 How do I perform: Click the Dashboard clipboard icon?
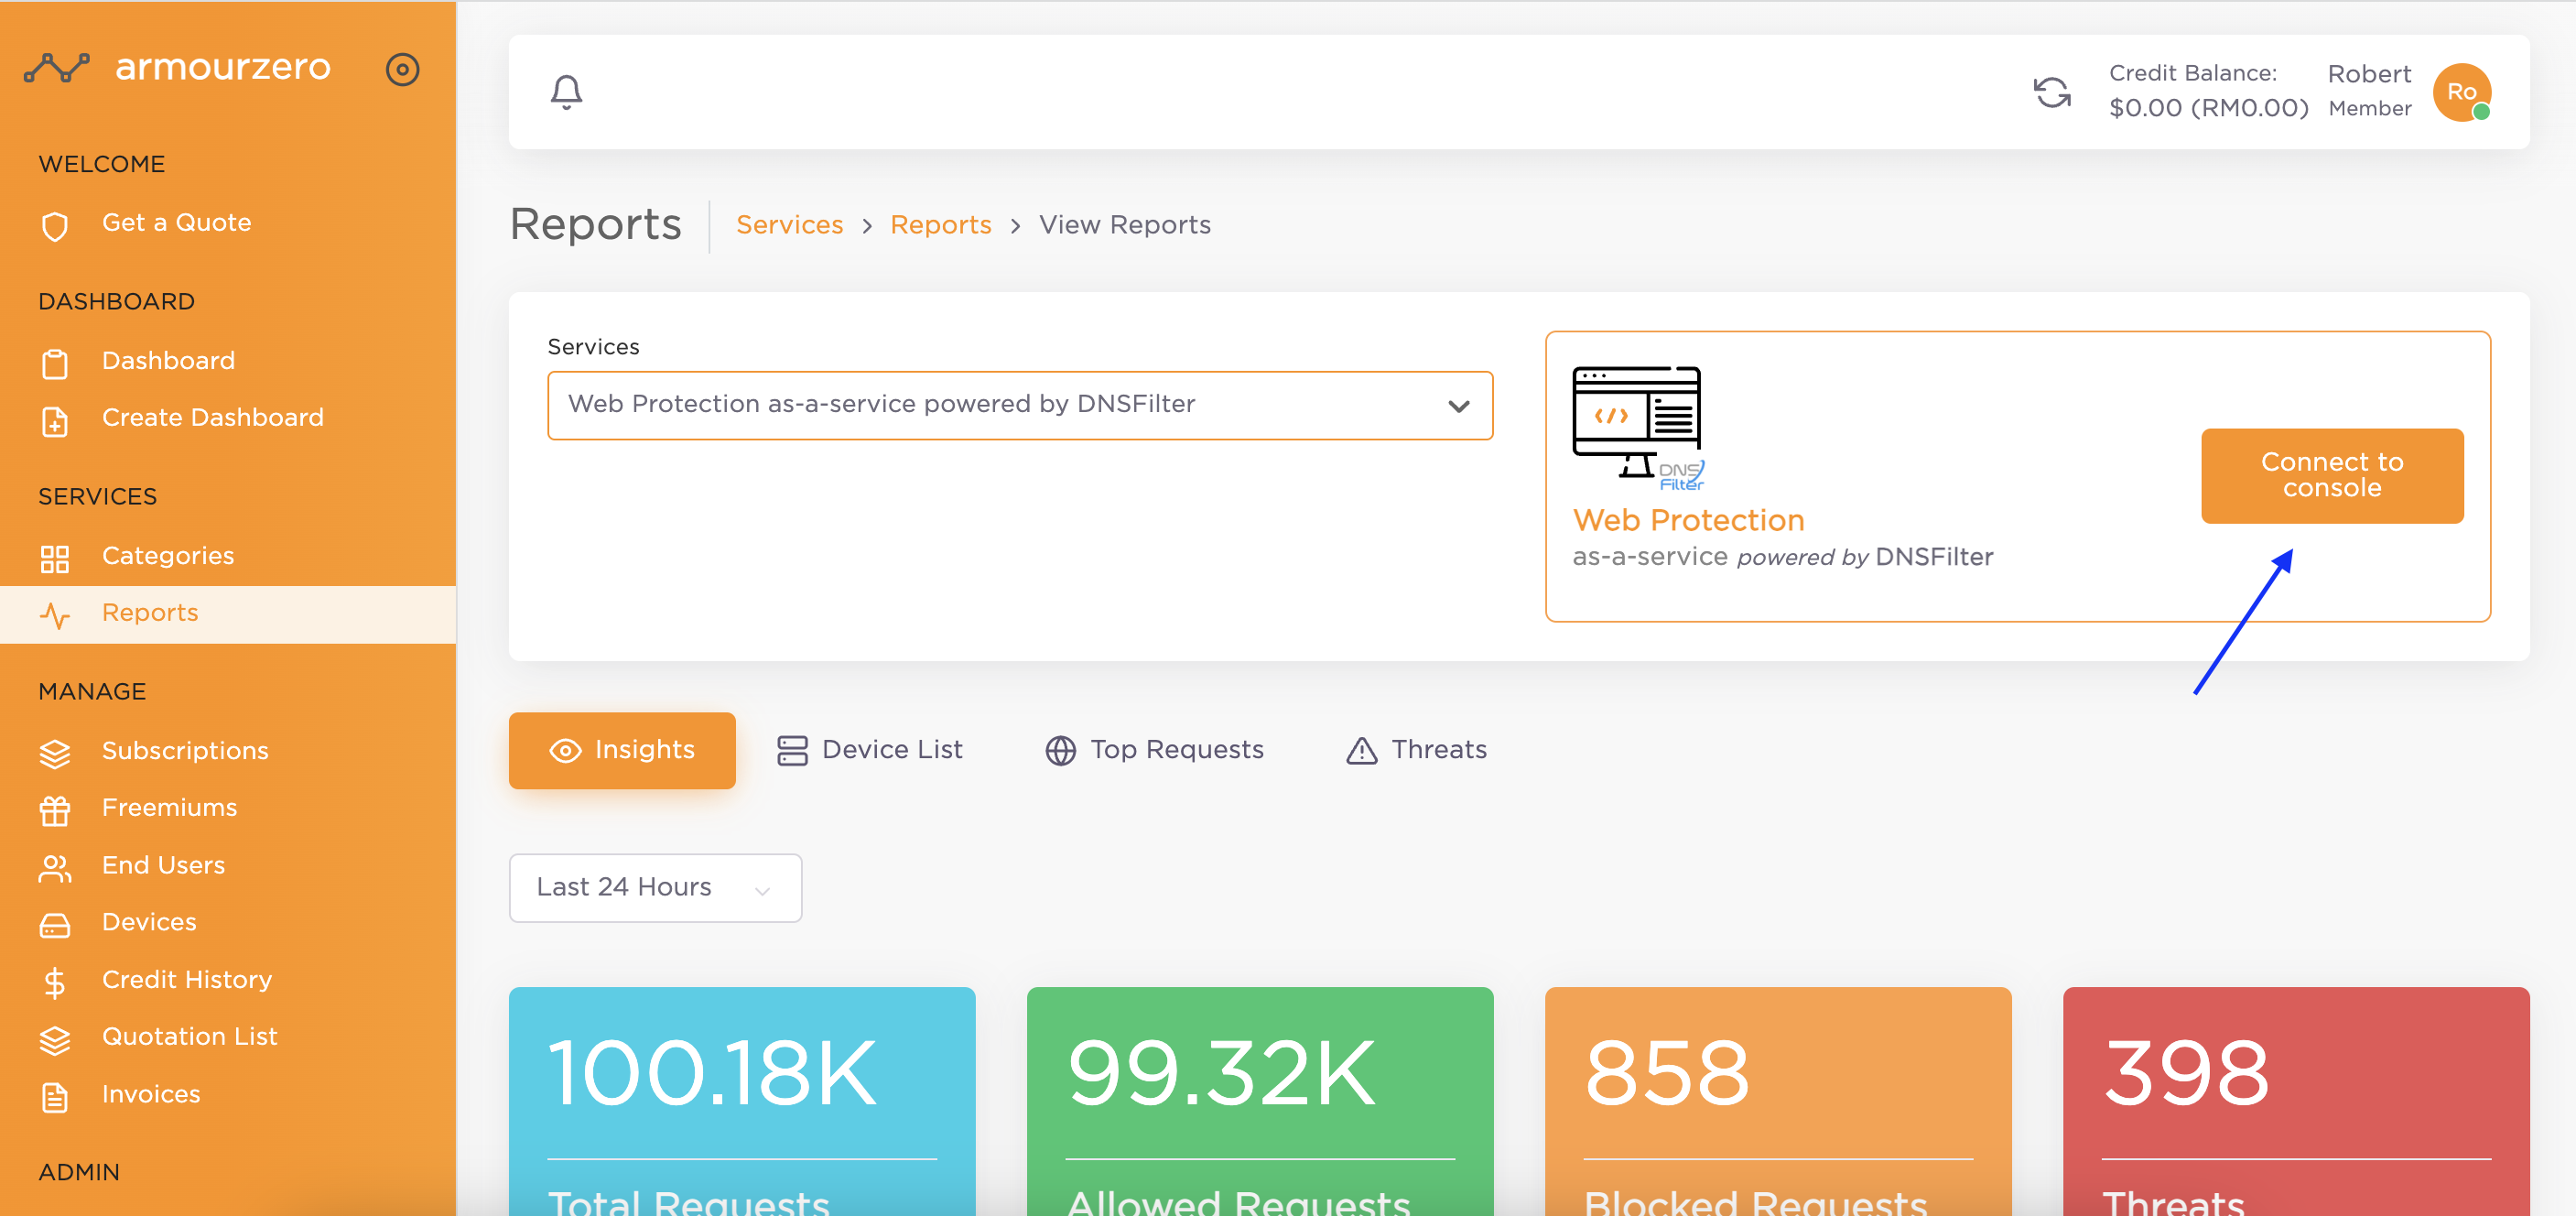coord(55,364)
